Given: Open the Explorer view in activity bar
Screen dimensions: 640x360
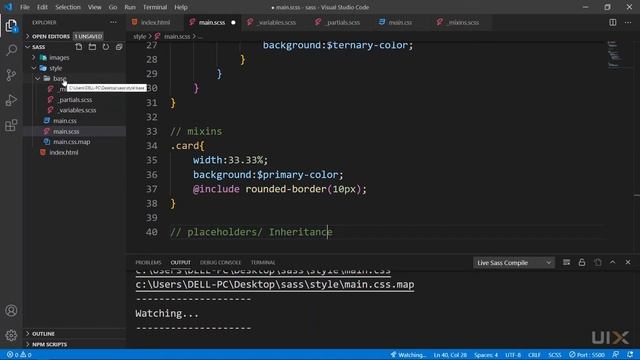Looking at the screenshot, I should [11, 26].
